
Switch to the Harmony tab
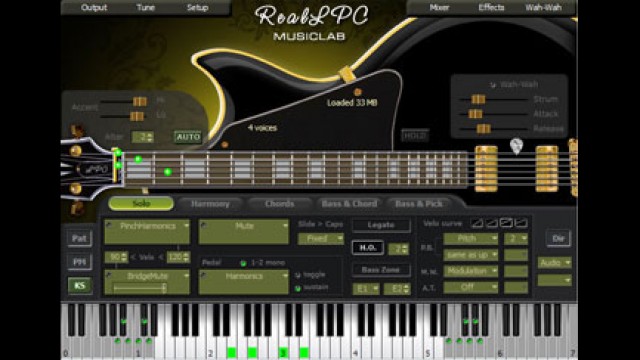pos(210,204)
